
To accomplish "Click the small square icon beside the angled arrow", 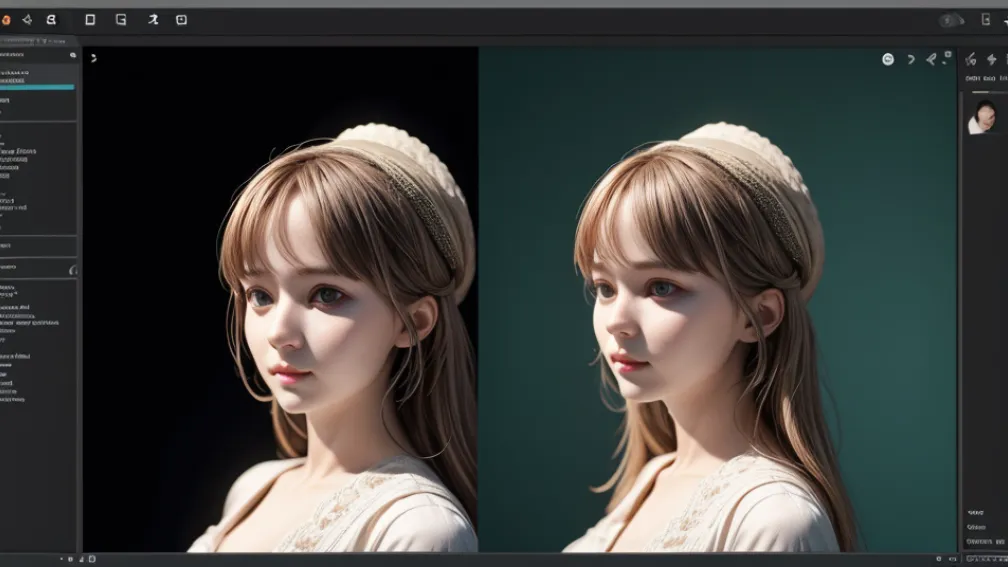I will pyautogui.click(x=948, y=55).
